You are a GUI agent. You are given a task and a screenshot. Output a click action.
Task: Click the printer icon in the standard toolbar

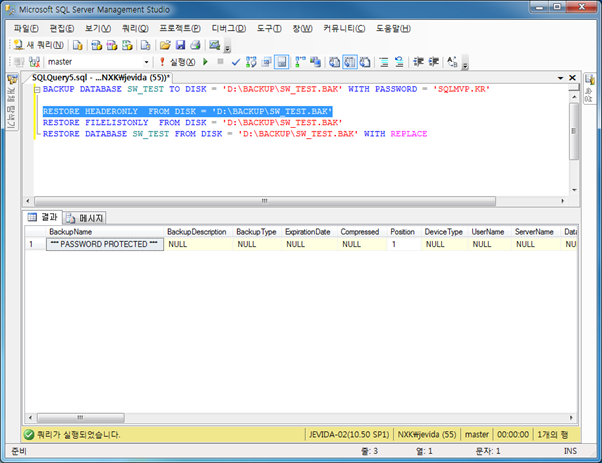pos(195,45)
